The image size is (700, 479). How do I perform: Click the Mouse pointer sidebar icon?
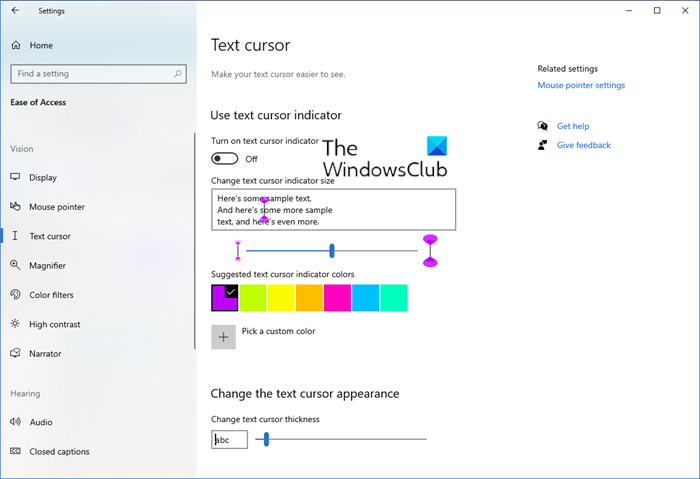(x=15, y=206)
